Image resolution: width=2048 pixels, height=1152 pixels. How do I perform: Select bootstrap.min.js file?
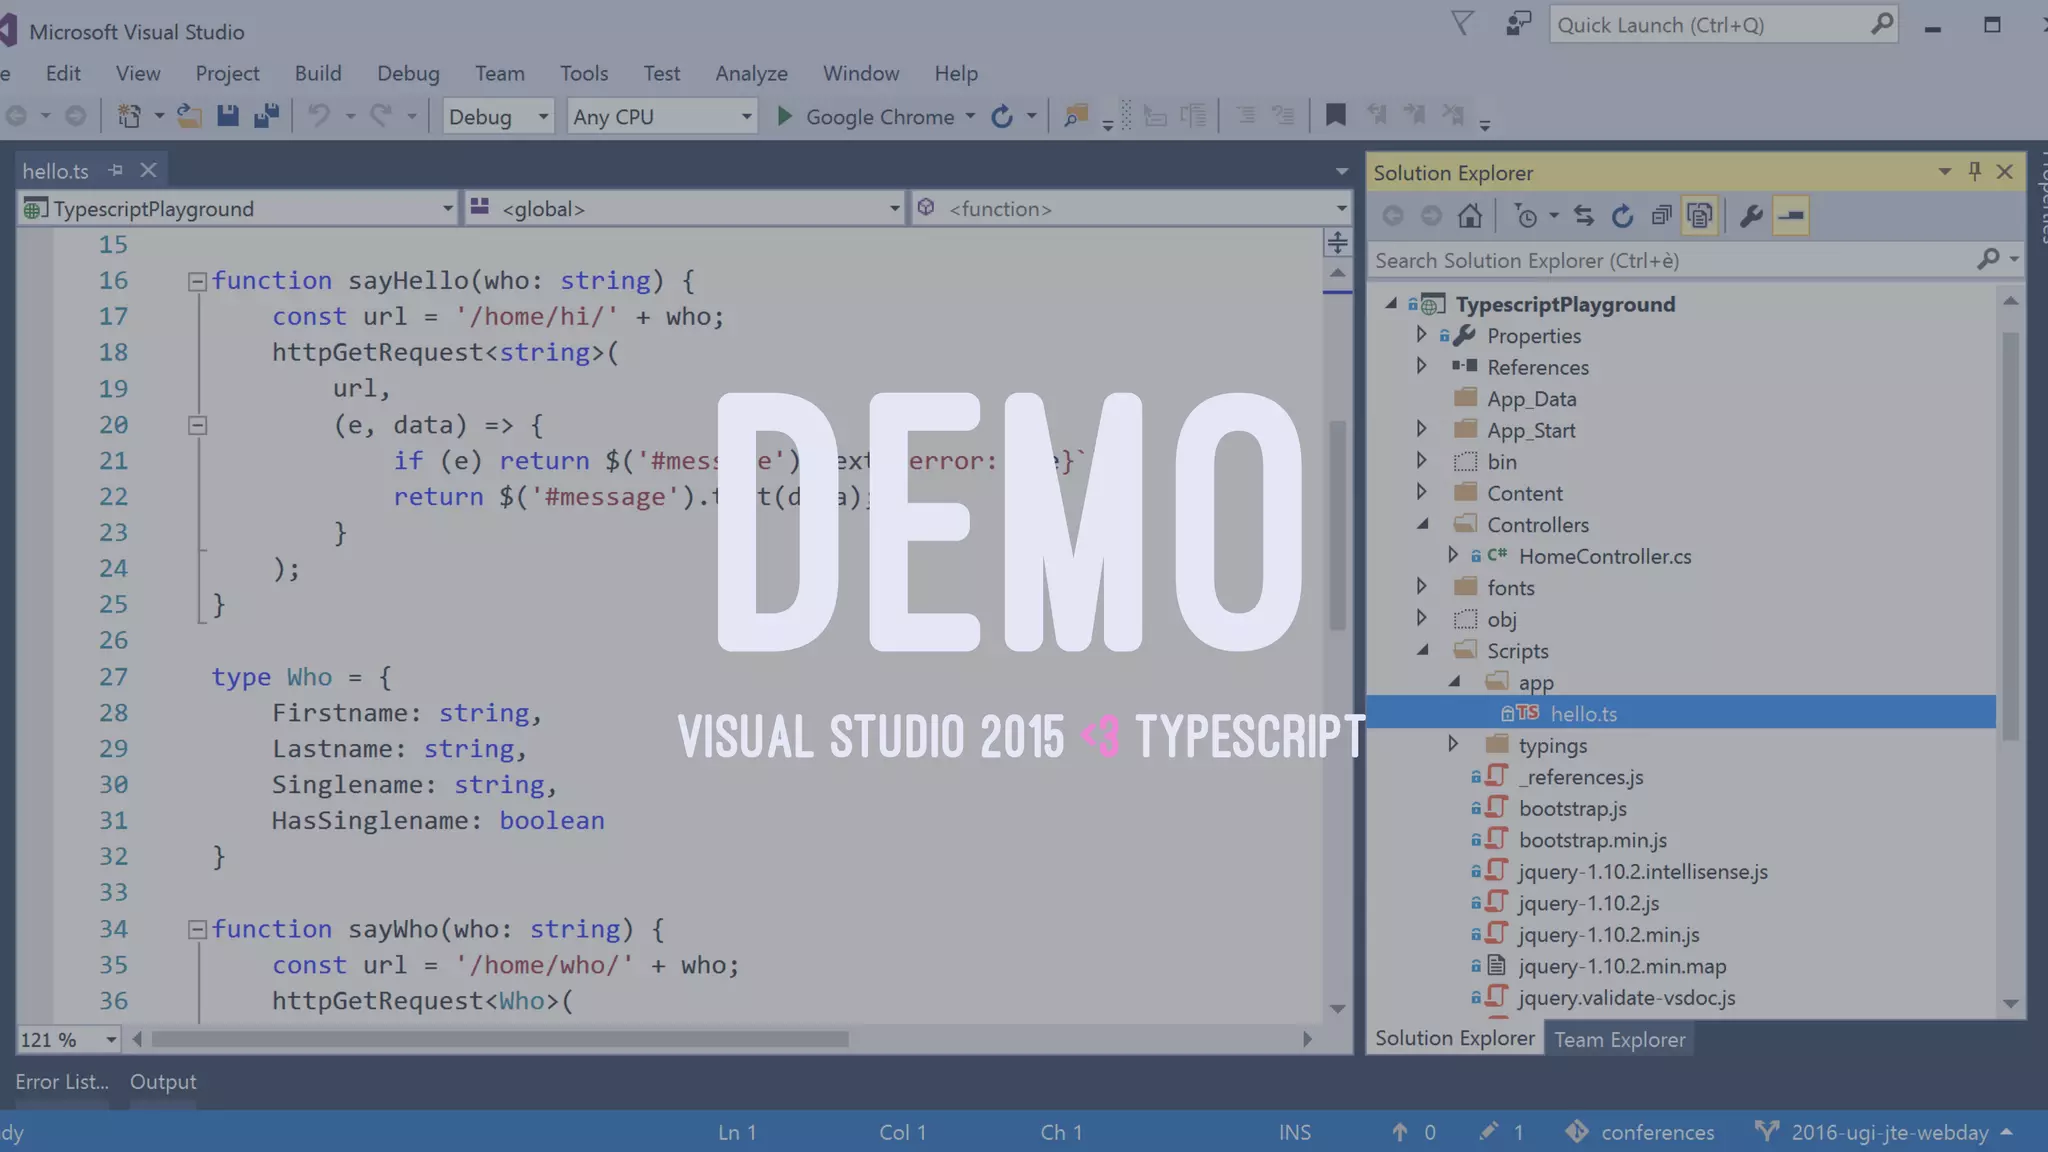[x=1592, y=840]
